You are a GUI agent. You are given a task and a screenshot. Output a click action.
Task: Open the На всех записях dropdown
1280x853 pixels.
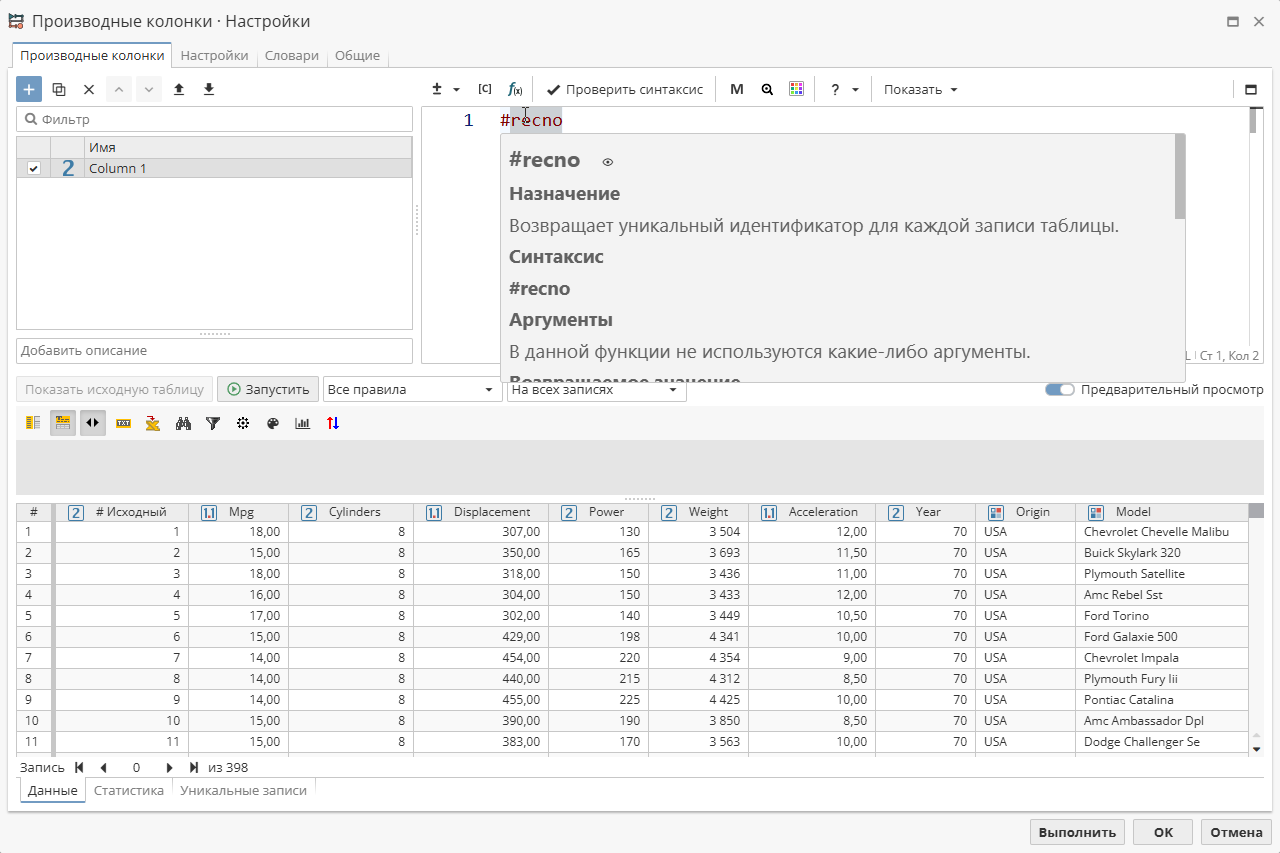pos(596,390)
